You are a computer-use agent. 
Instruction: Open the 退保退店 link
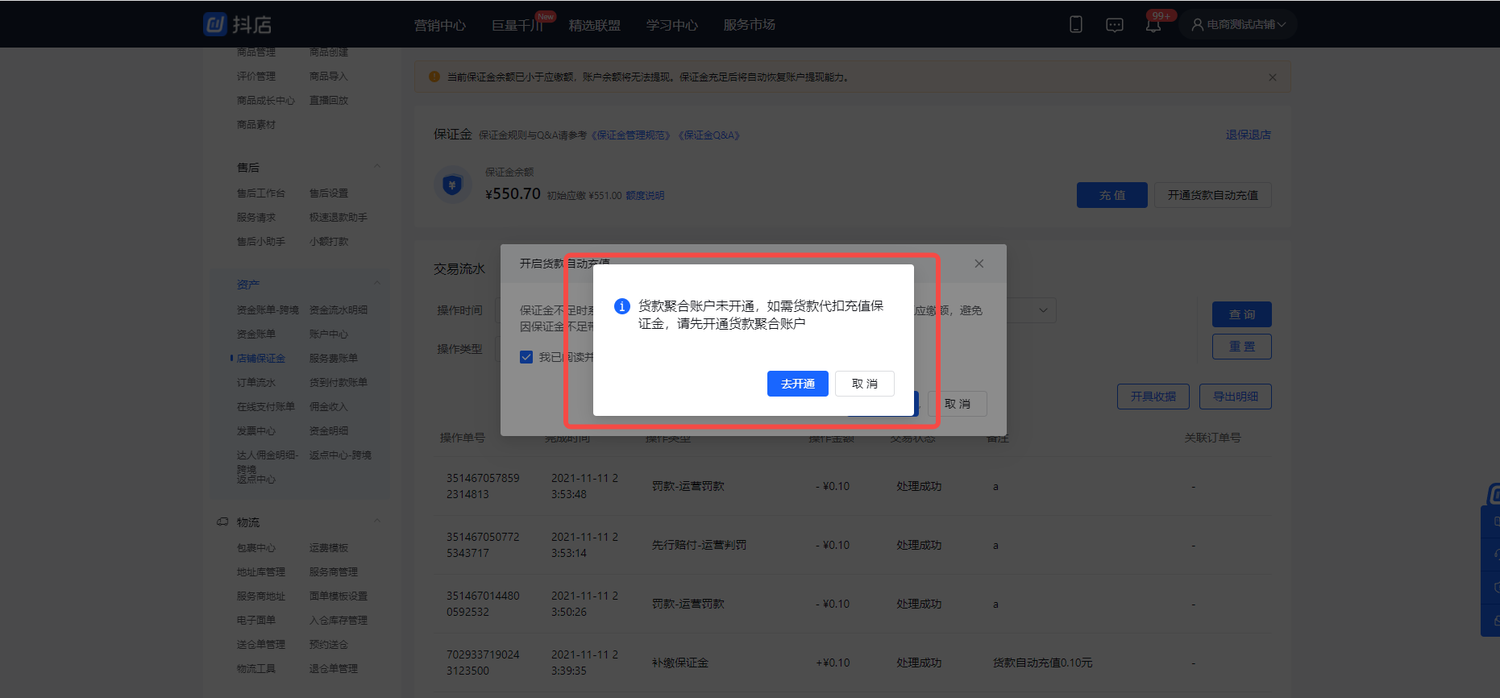pyautogui.click(x=1248, y=133)
